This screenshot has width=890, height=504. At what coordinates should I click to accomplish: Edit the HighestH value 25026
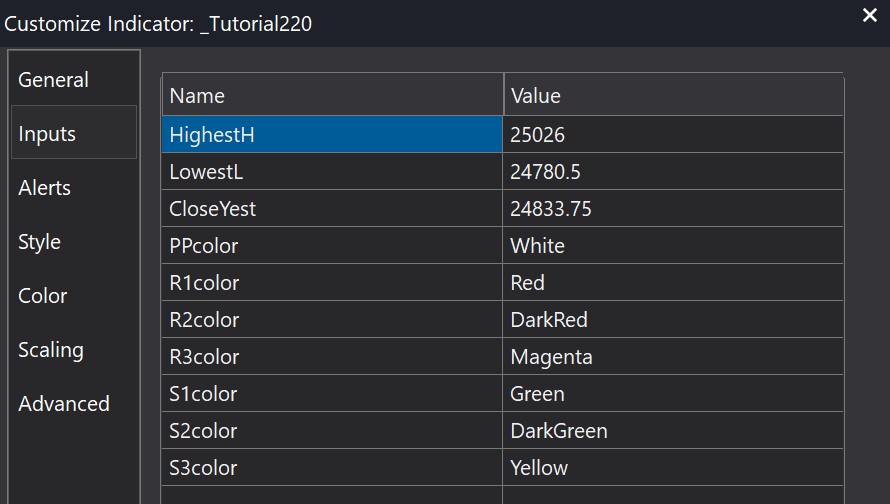pyautogui.click(x=673, y=134)
